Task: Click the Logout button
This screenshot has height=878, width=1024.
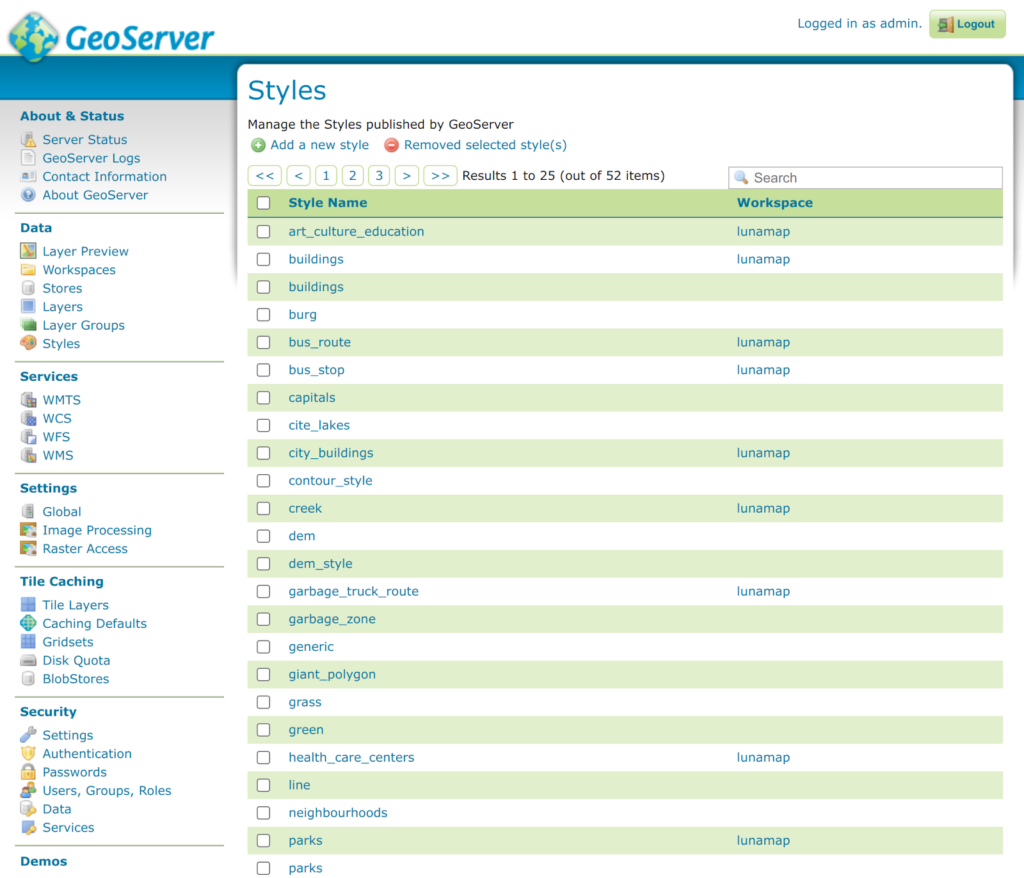Action: (x=967, y=24)
